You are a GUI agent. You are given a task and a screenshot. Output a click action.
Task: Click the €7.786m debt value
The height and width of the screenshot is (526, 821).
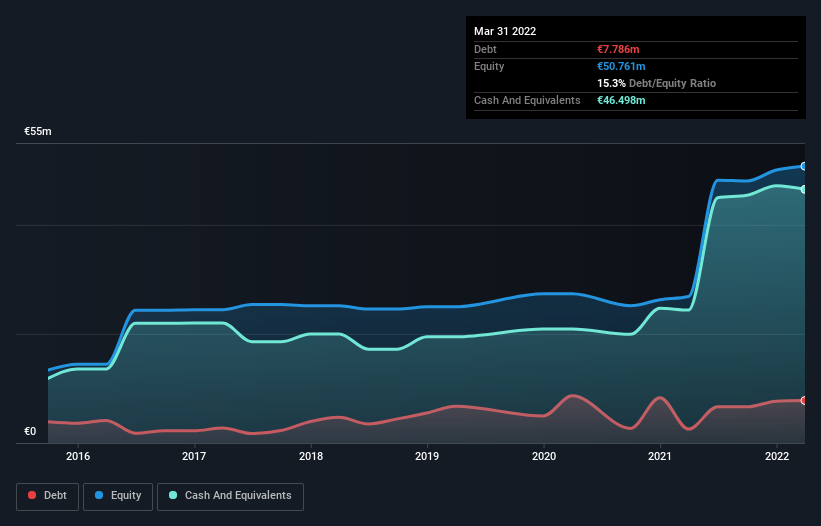(x=618, y=49)
